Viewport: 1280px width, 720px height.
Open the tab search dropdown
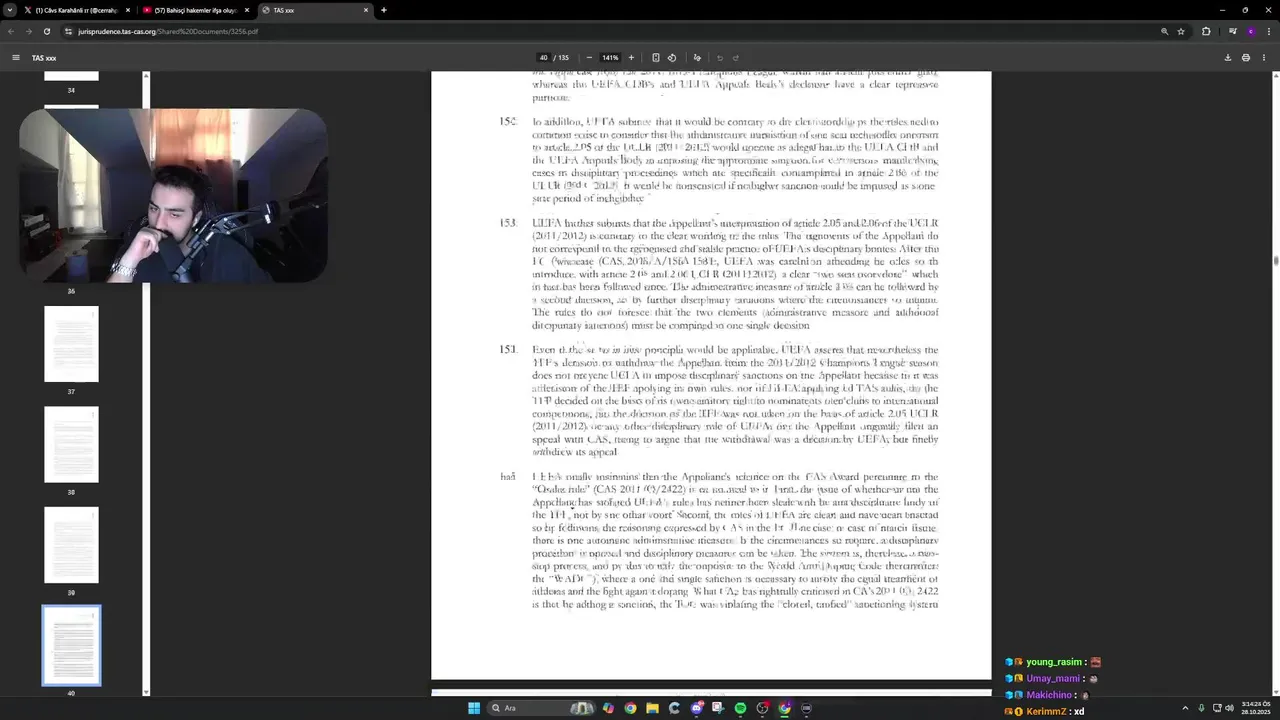coord(9,10)
